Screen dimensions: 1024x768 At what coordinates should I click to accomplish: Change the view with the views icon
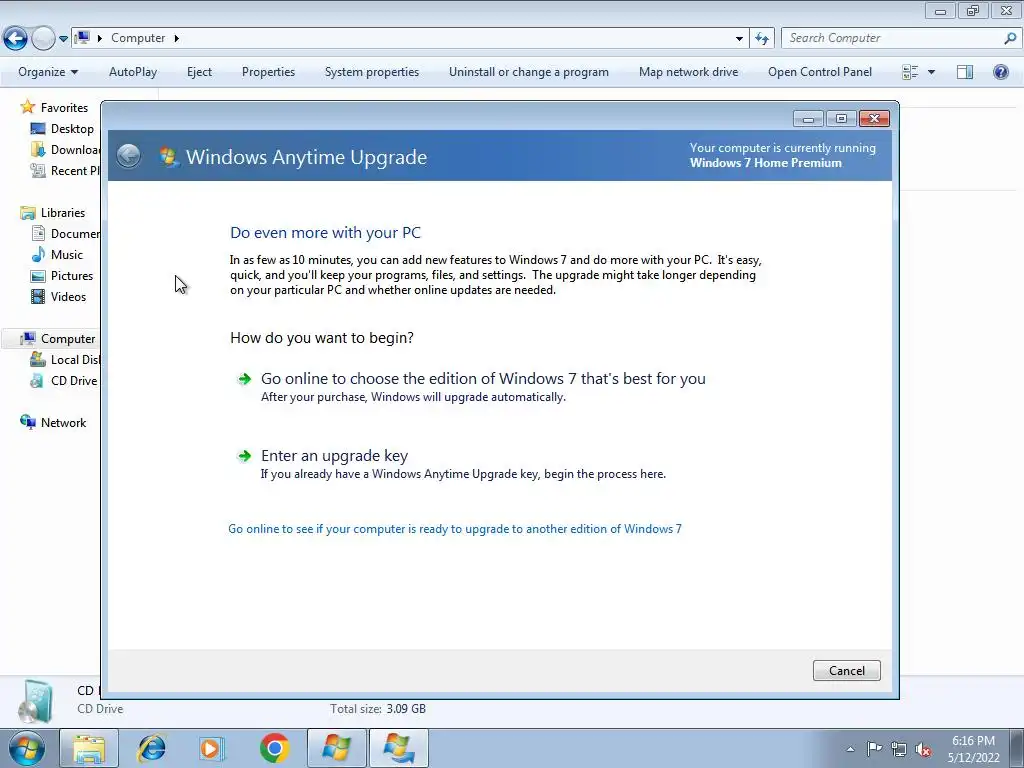click(x=910, y=72)
